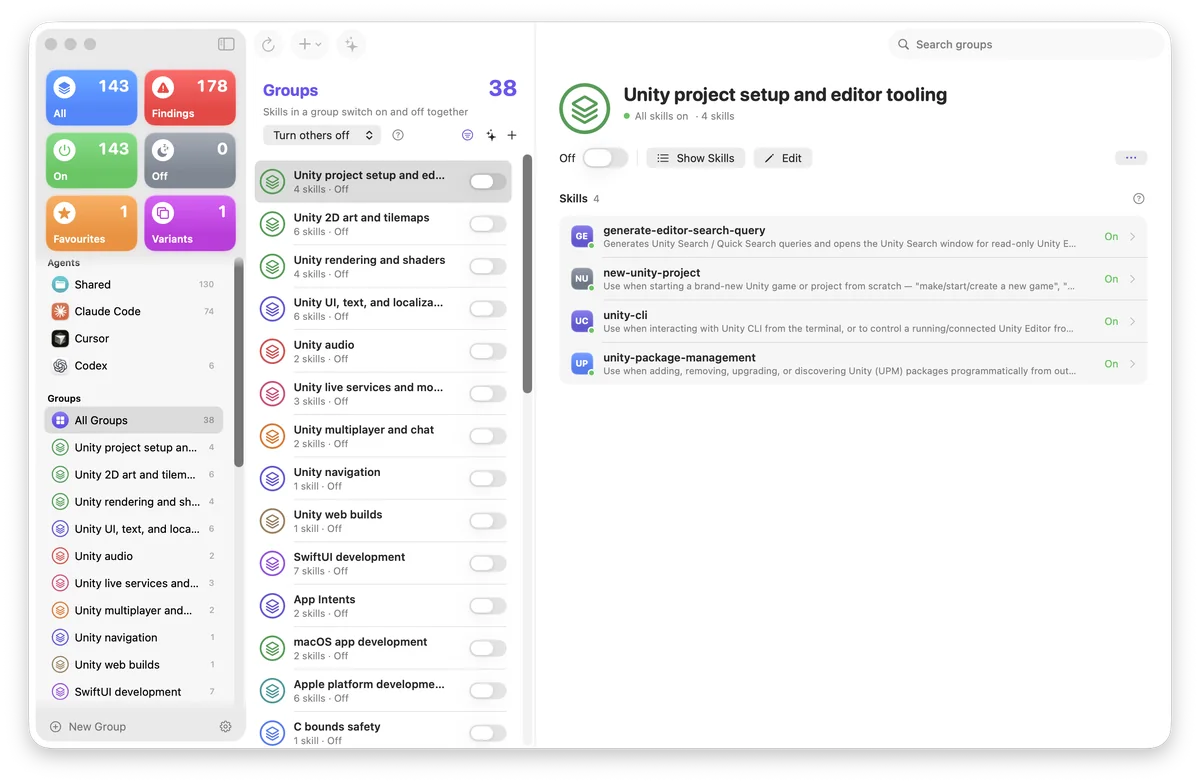Click macOS app development group icon

(272, 648)
